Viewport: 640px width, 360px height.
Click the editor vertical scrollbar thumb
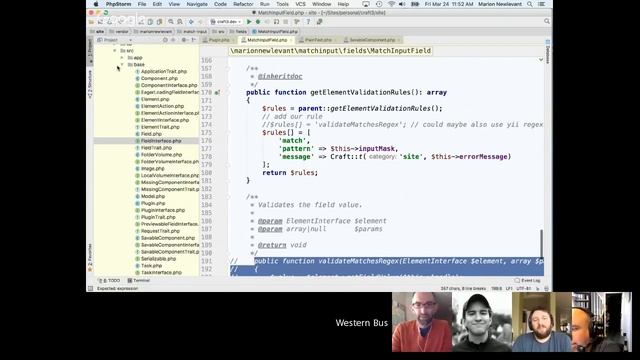point(542,243)
